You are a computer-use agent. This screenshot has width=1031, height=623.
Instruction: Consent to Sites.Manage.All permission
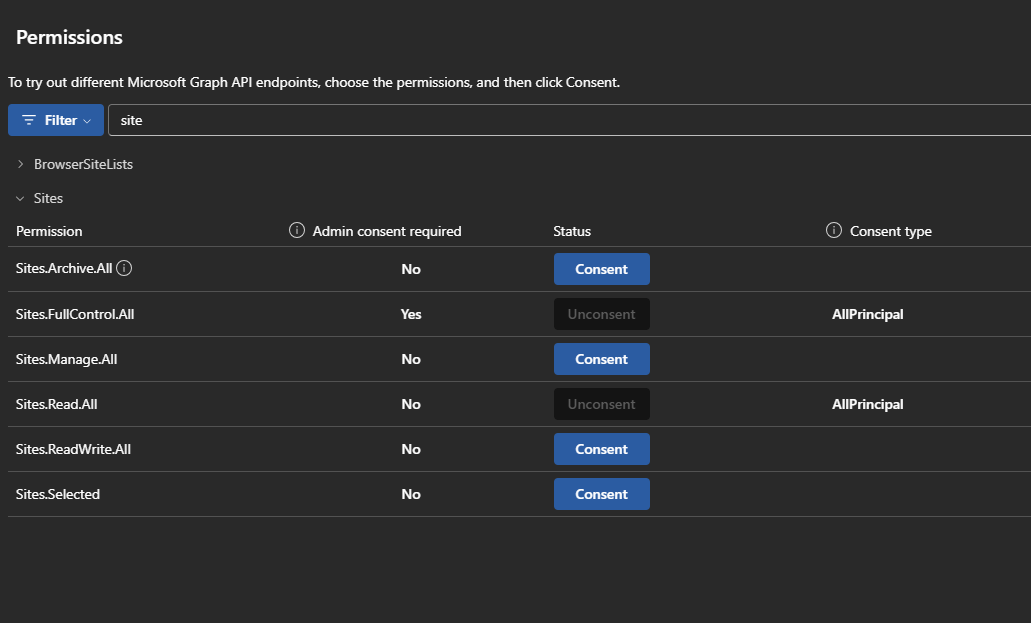point(602,359)
